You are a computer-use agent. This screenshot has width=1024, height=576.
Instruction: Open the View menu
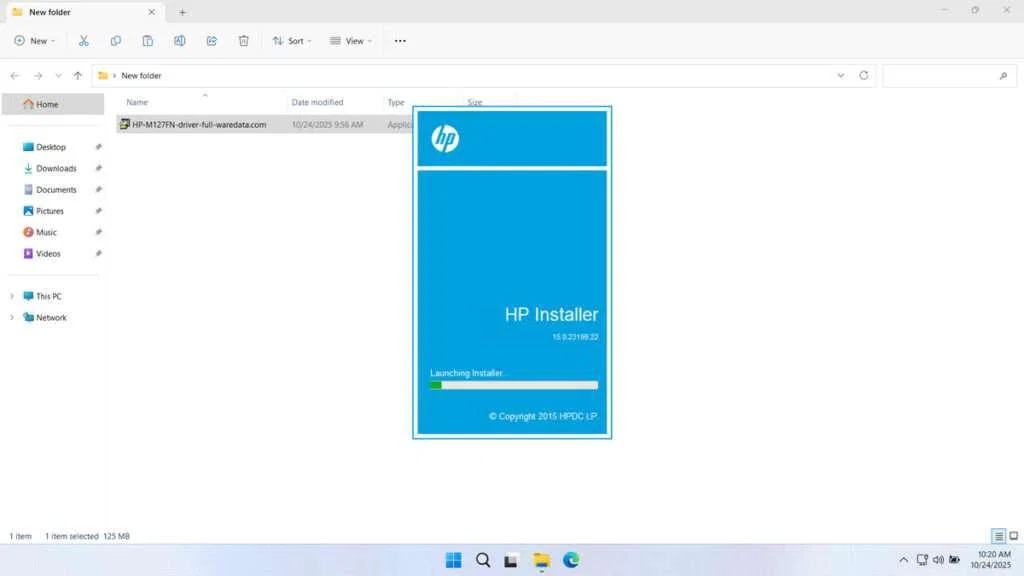(x=351, y=40)
